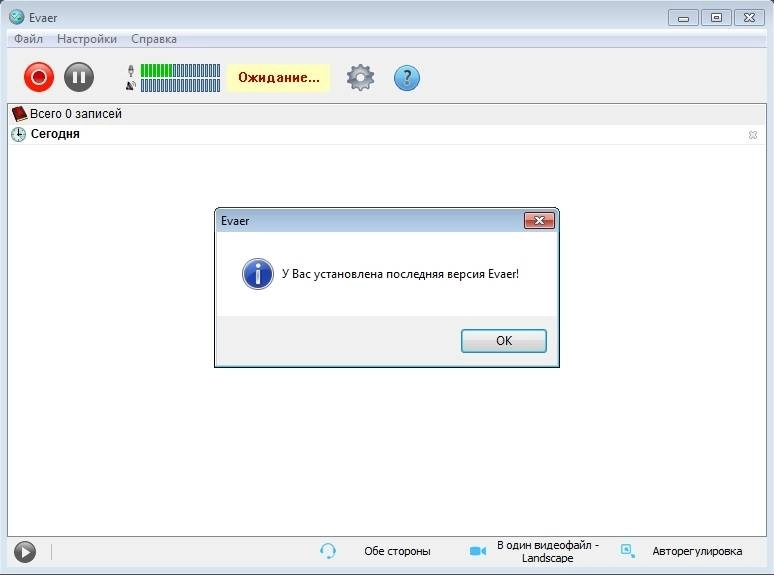Image resolution: width=774 pixels, height=575 pixels.
Task: Maximize the Evaer main window
Action: [716, 18]
